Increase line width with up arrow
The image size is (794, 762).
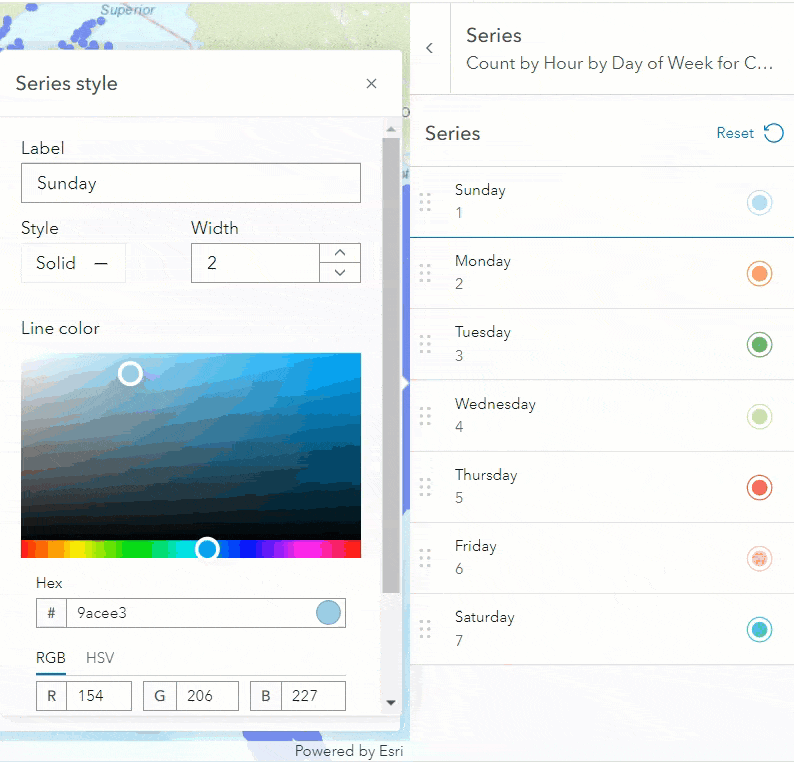click(340, 253)
